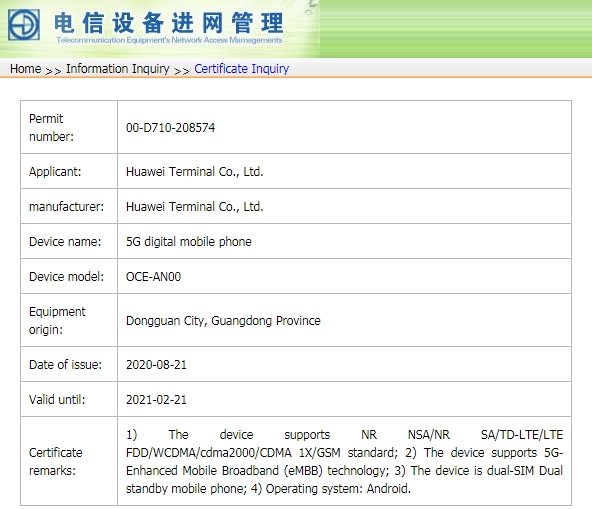Click manufacturer value 'Huawei Terminal Co., Ltd.'

[x=194, y=207]
